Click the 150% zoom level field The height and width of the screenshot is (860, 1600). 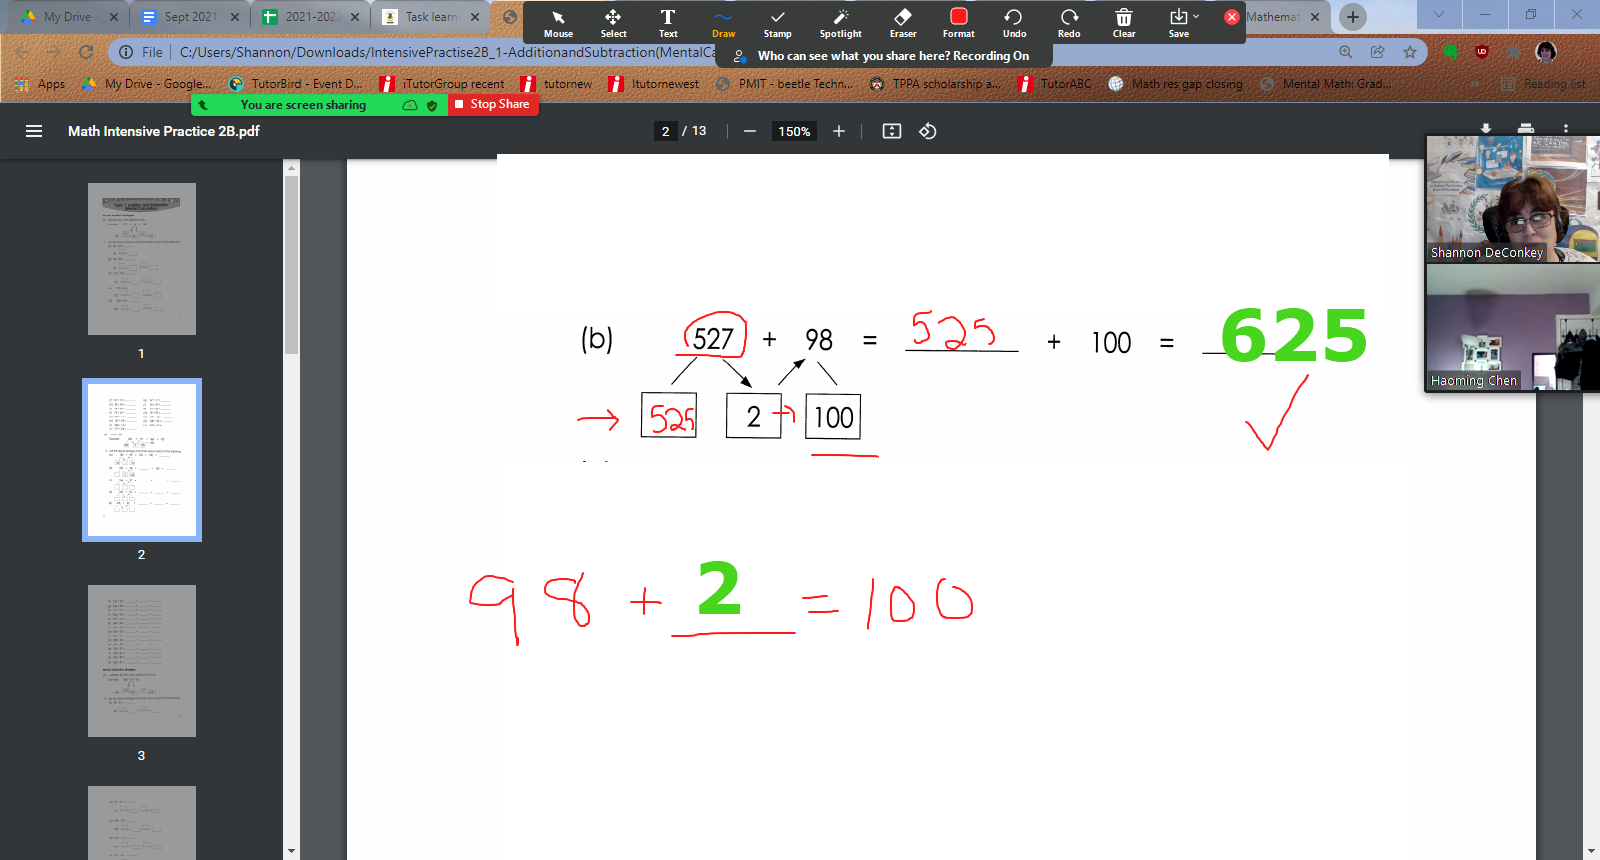click(794, 131)
